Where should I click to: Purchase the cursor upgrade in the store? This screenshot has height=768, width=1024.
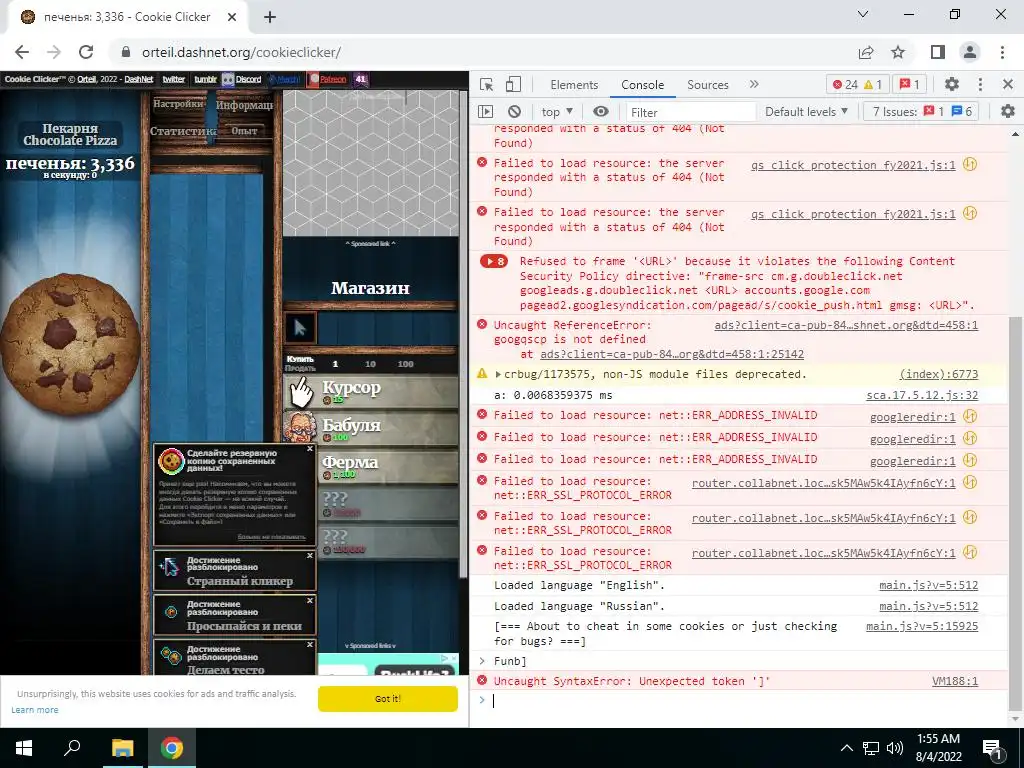[x=300, y=328]
